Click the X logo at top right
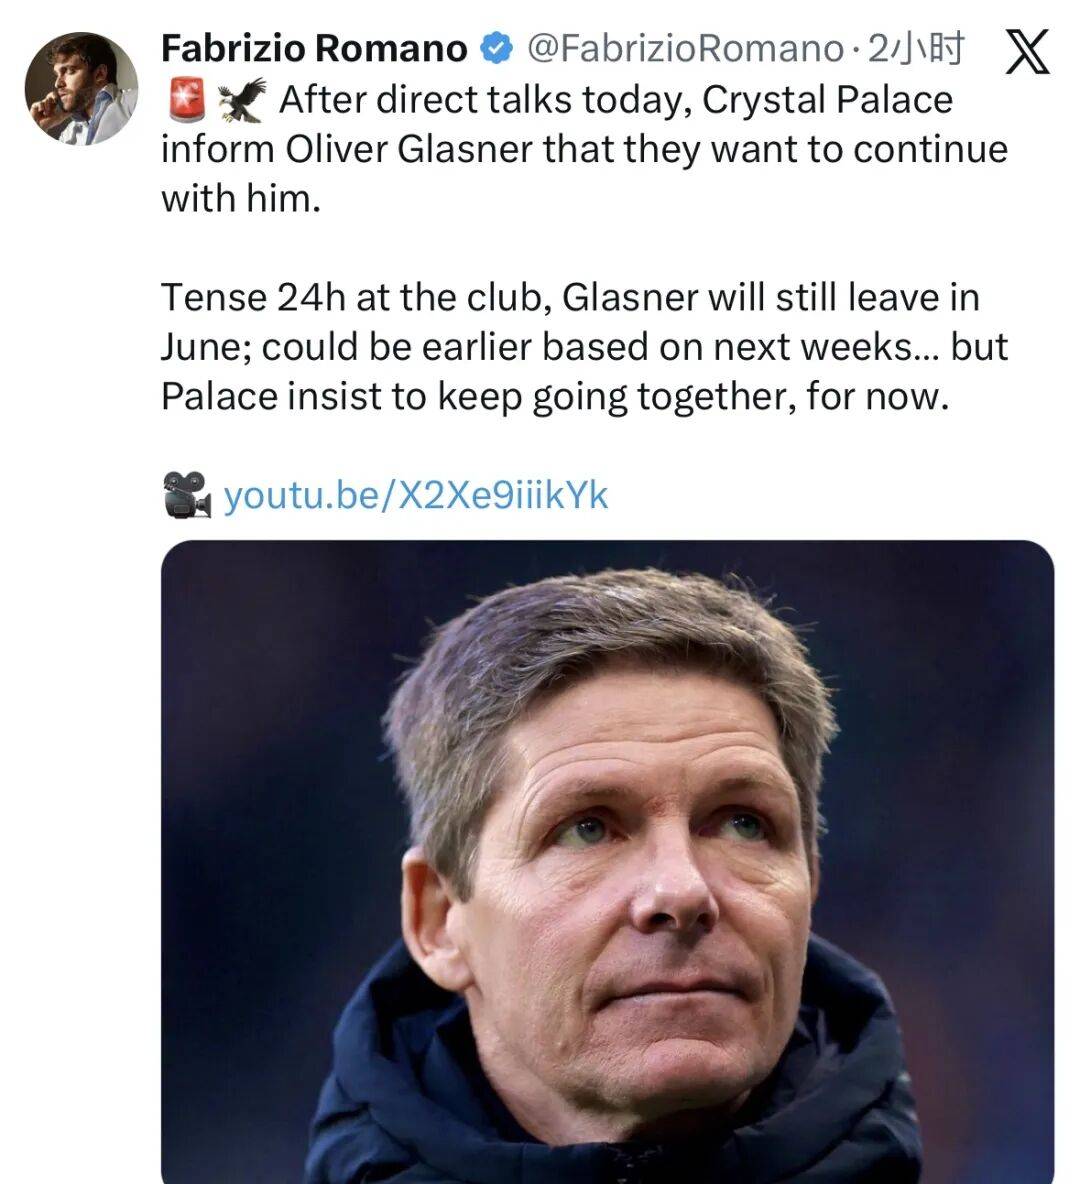This screenshot has width=1080, height=1184. click(1027, 50)
